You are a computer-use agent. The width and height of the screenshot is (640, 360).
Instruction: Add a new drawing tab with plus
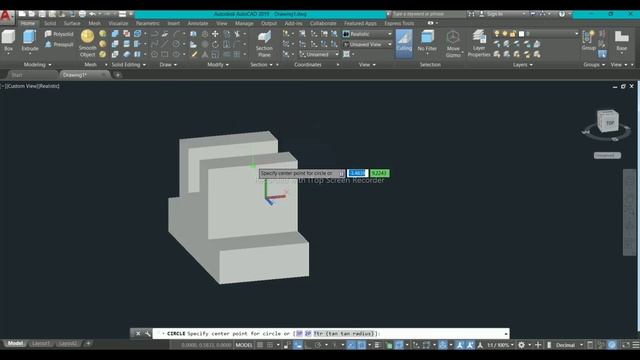point(118,75)
